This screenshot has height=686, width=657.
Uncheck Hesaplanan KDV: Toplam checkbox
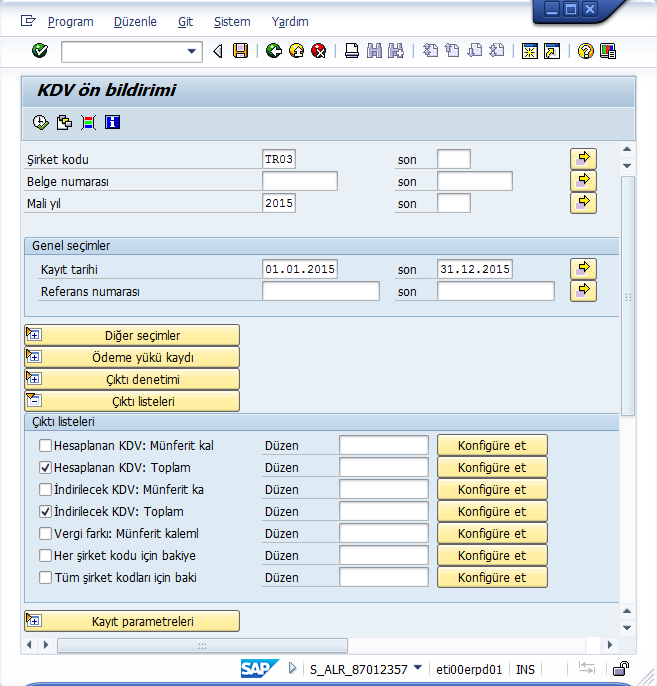(x=45, y=467)
